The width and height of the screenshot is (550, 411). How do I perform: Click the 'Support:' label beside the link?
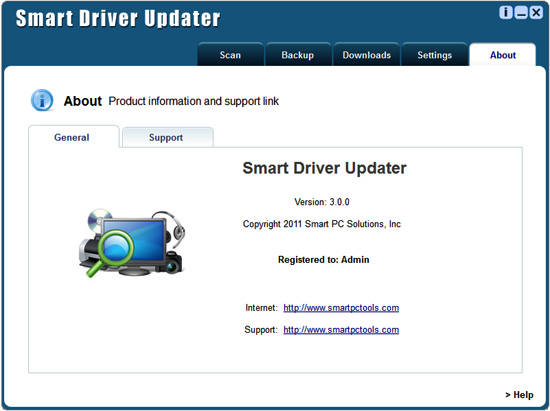[x=261, y=330]
